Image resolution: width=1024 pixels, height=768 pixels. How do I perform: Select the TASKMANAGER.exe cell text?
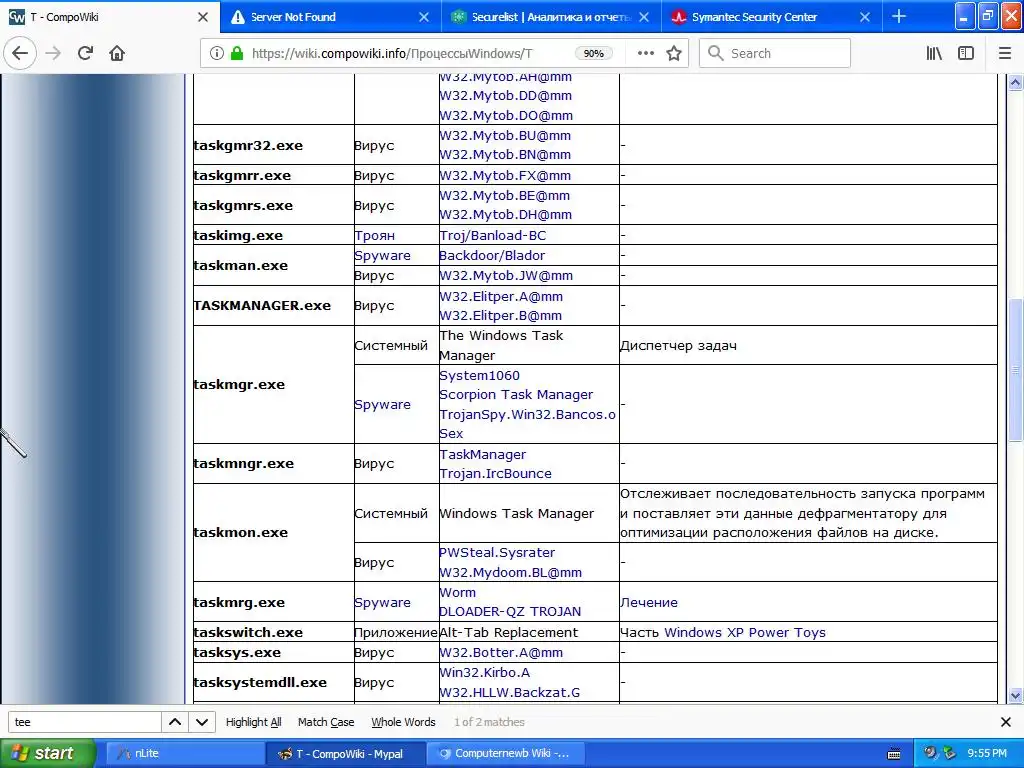point(262,306)
